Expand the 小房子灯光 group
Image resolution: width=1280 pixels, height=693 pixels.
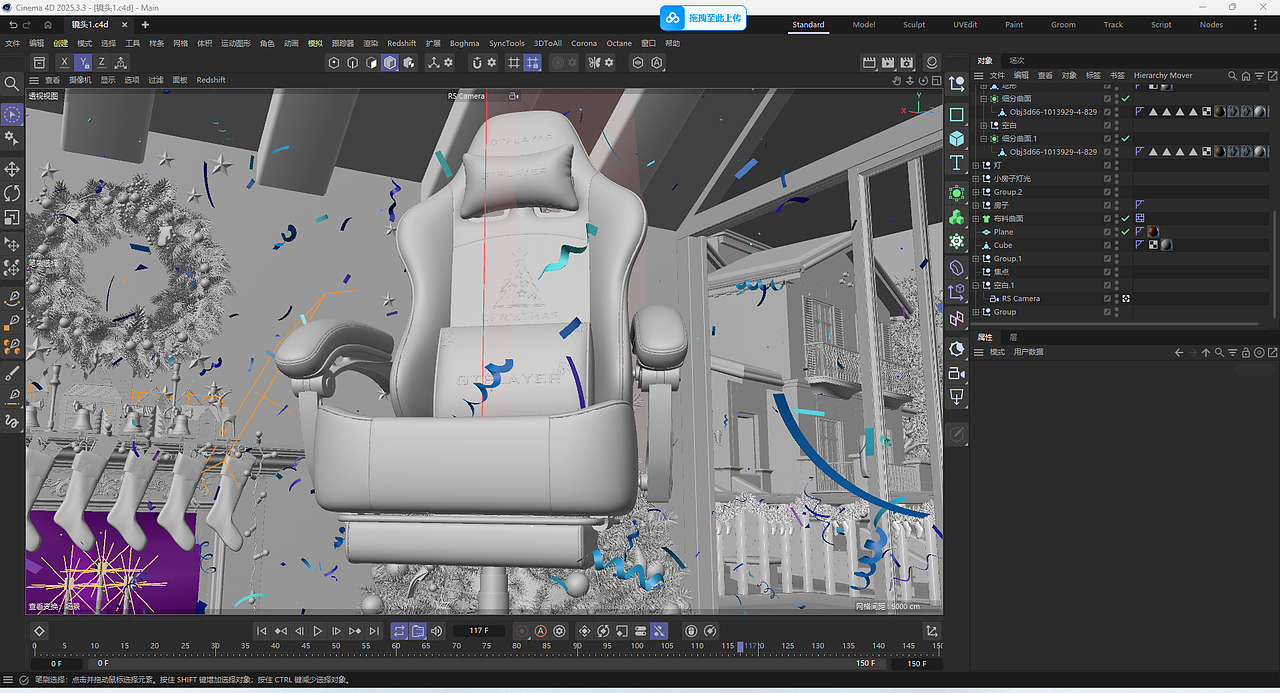coord(976,178)
